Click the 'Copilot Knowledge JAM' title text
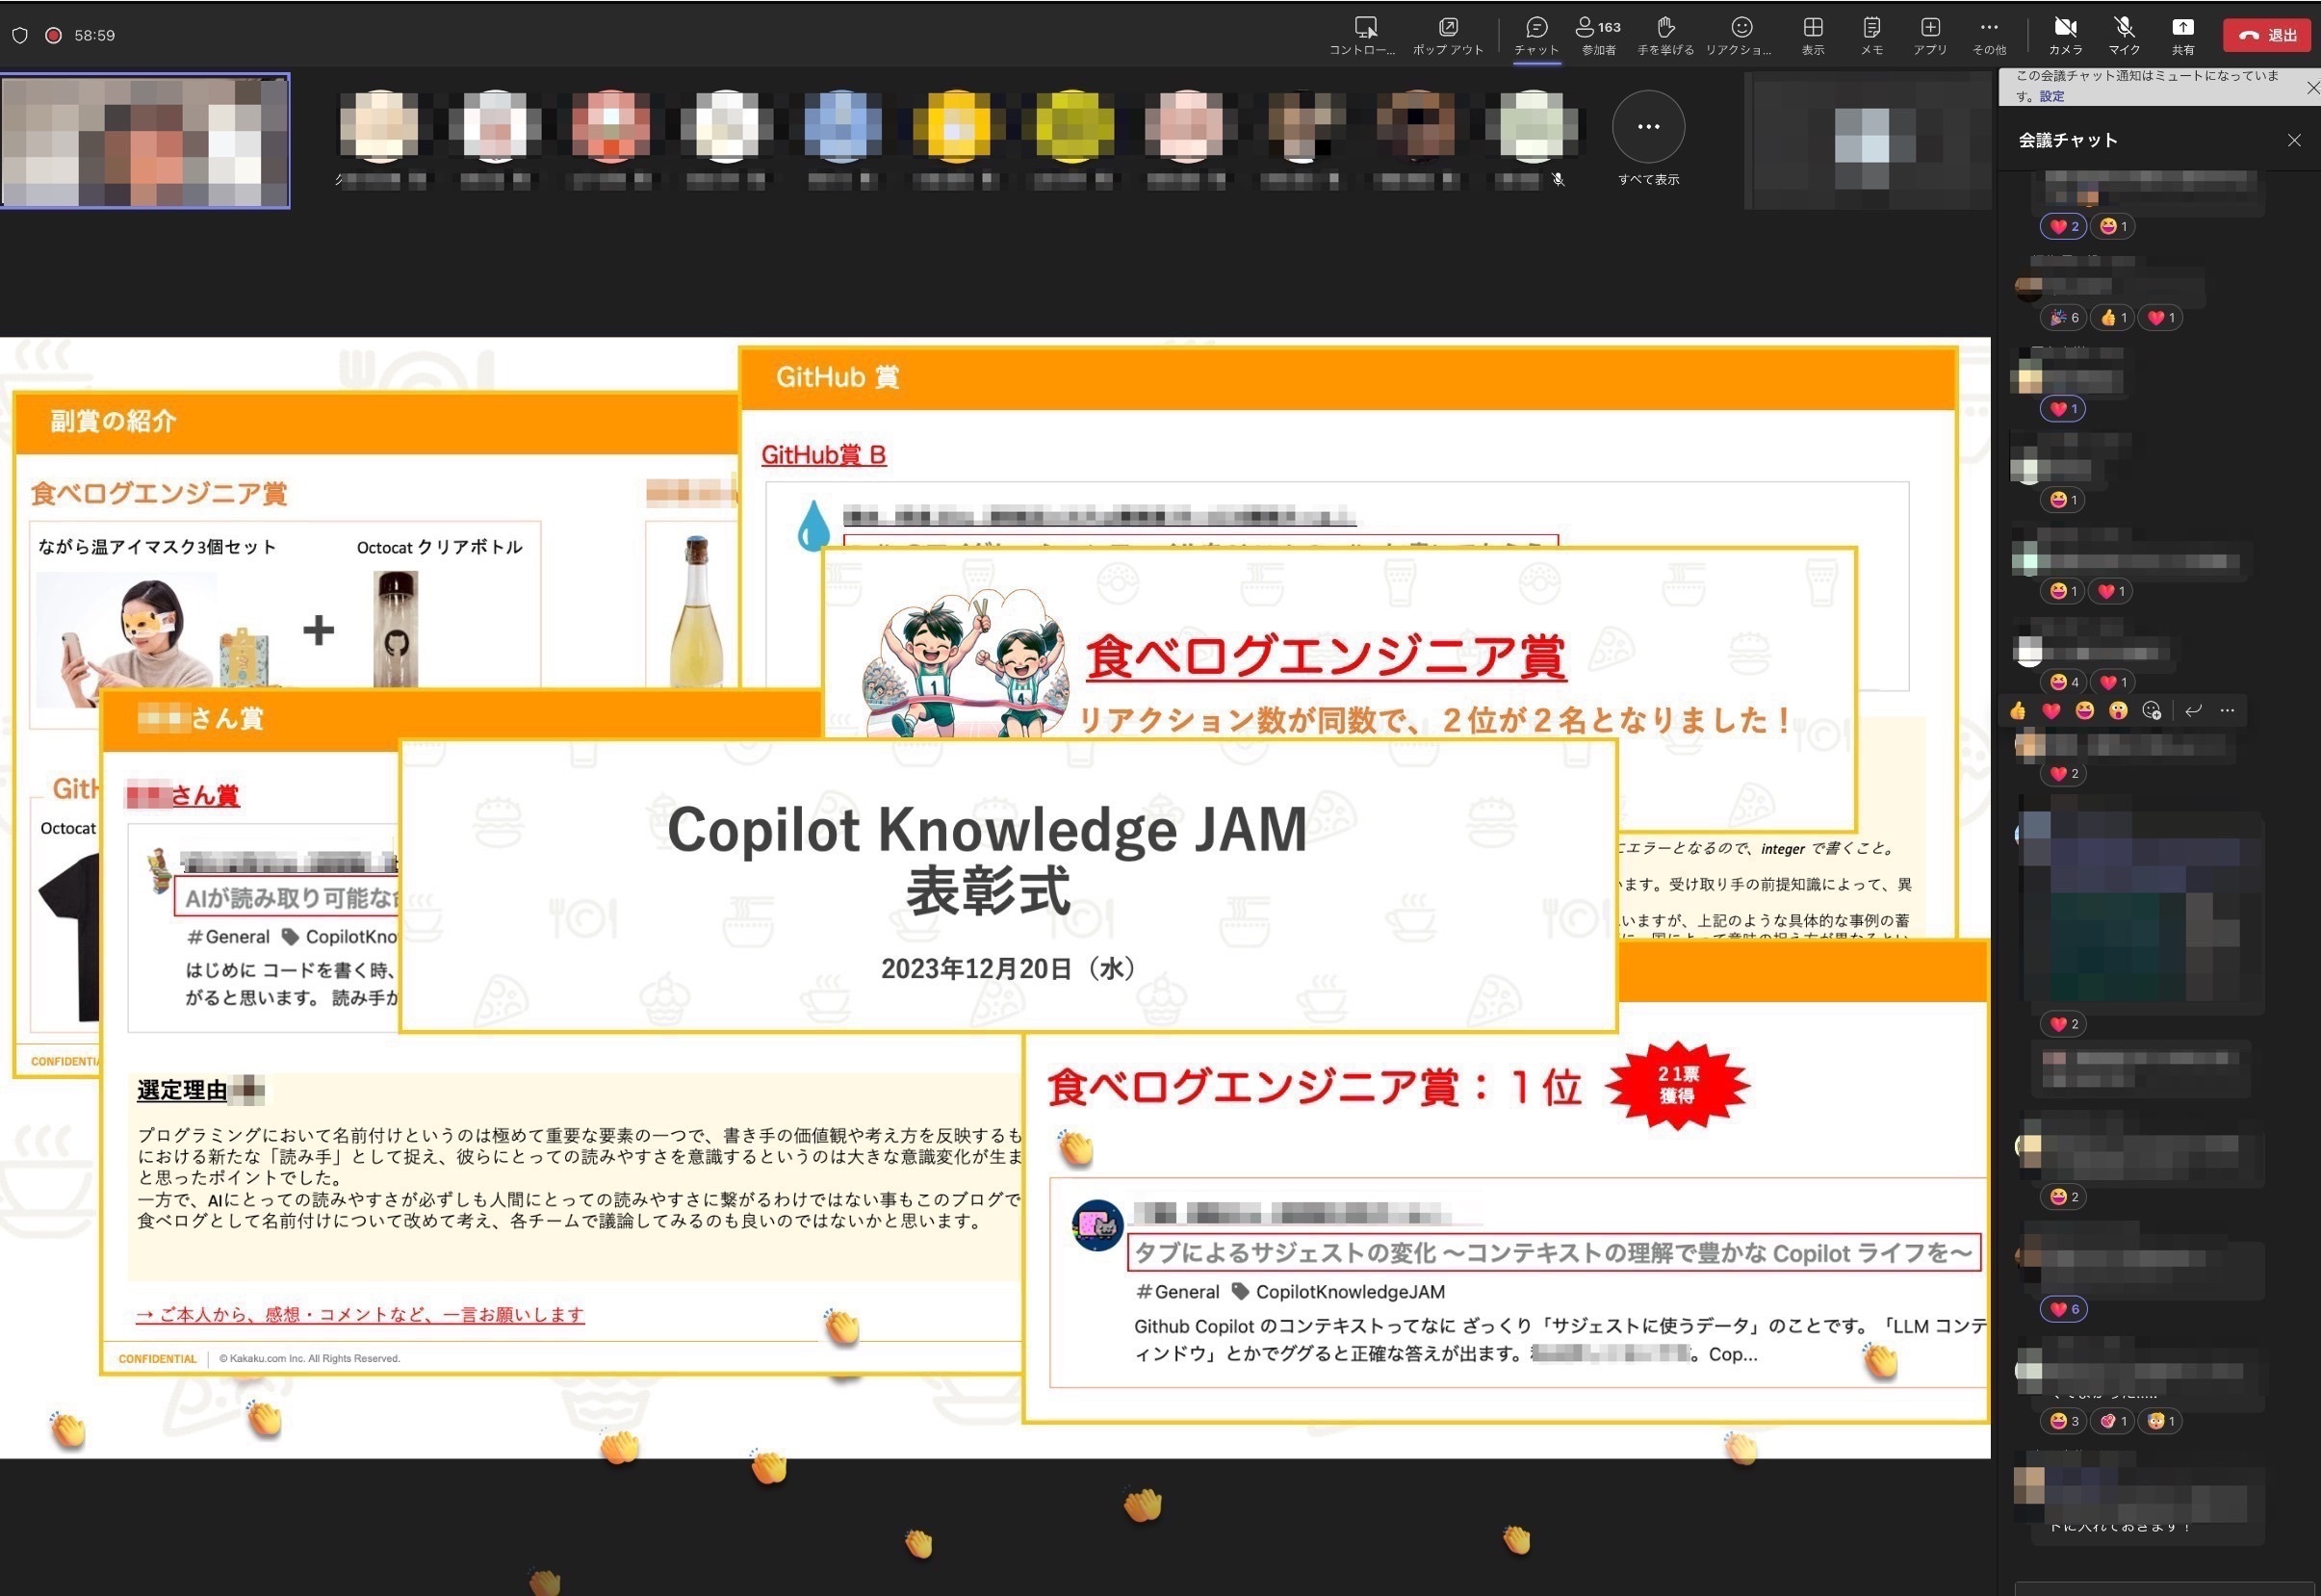Viewport: 2321px width, 1596px height. point(987,829)
